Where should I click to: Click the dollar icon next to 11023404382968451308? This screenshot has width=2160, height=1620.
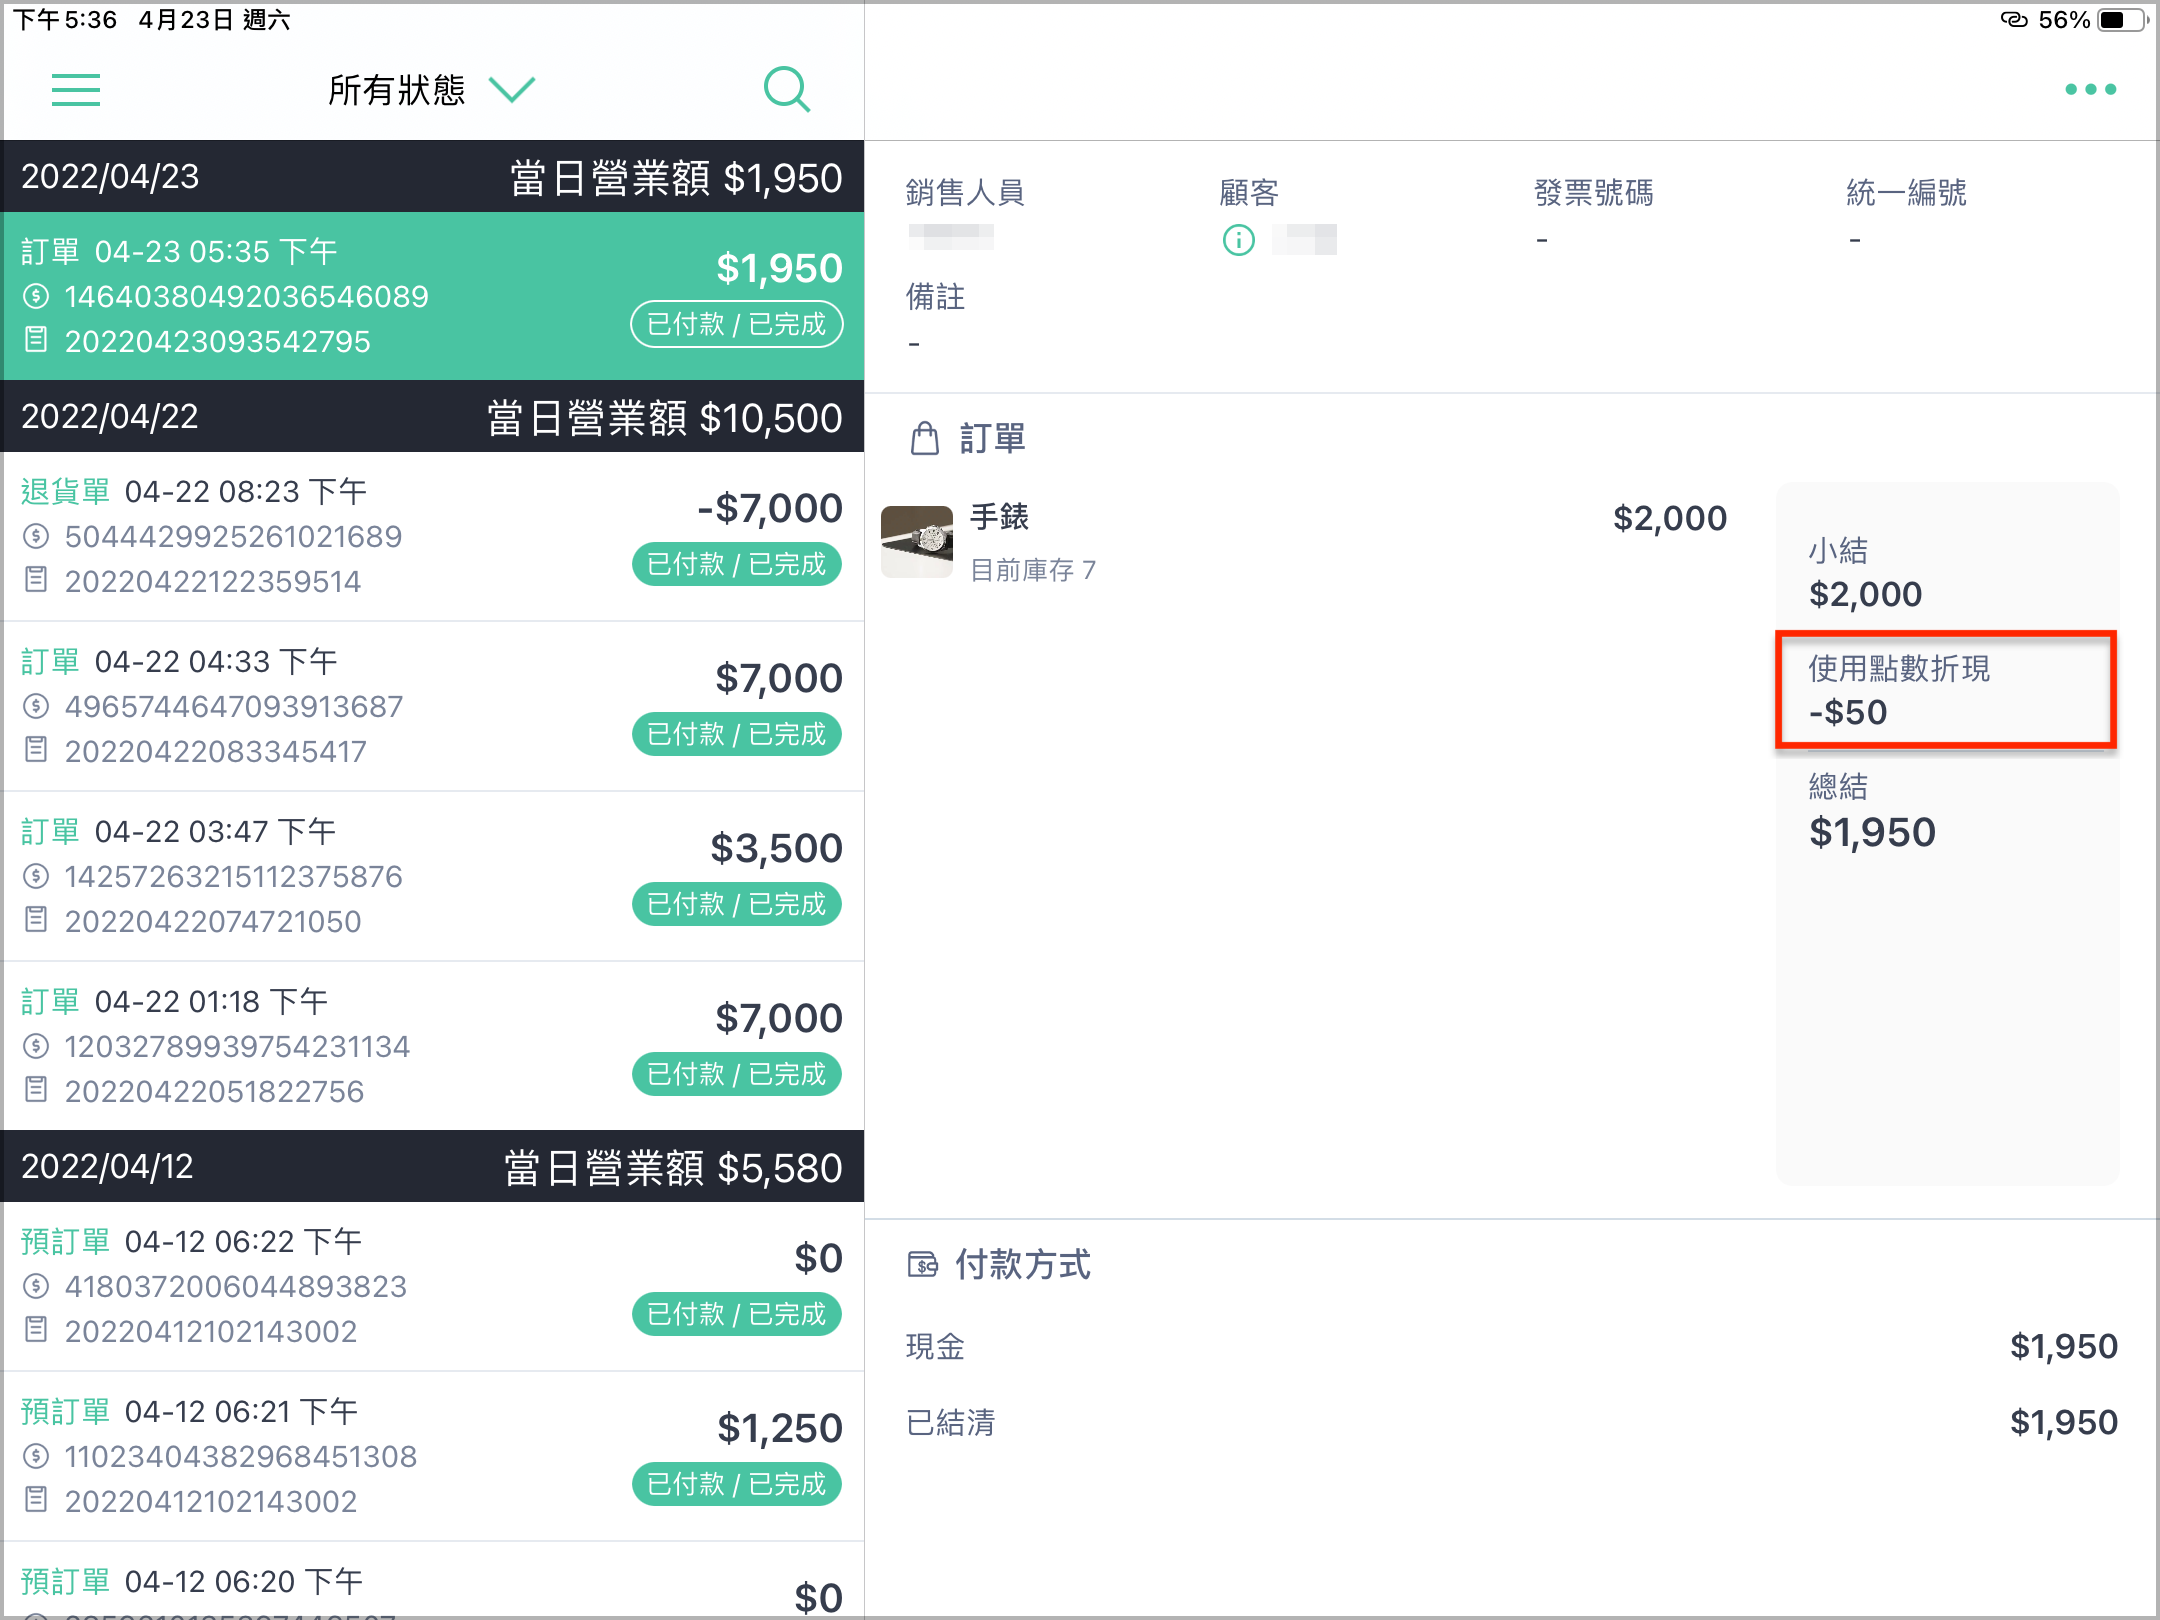[36, 1456]
